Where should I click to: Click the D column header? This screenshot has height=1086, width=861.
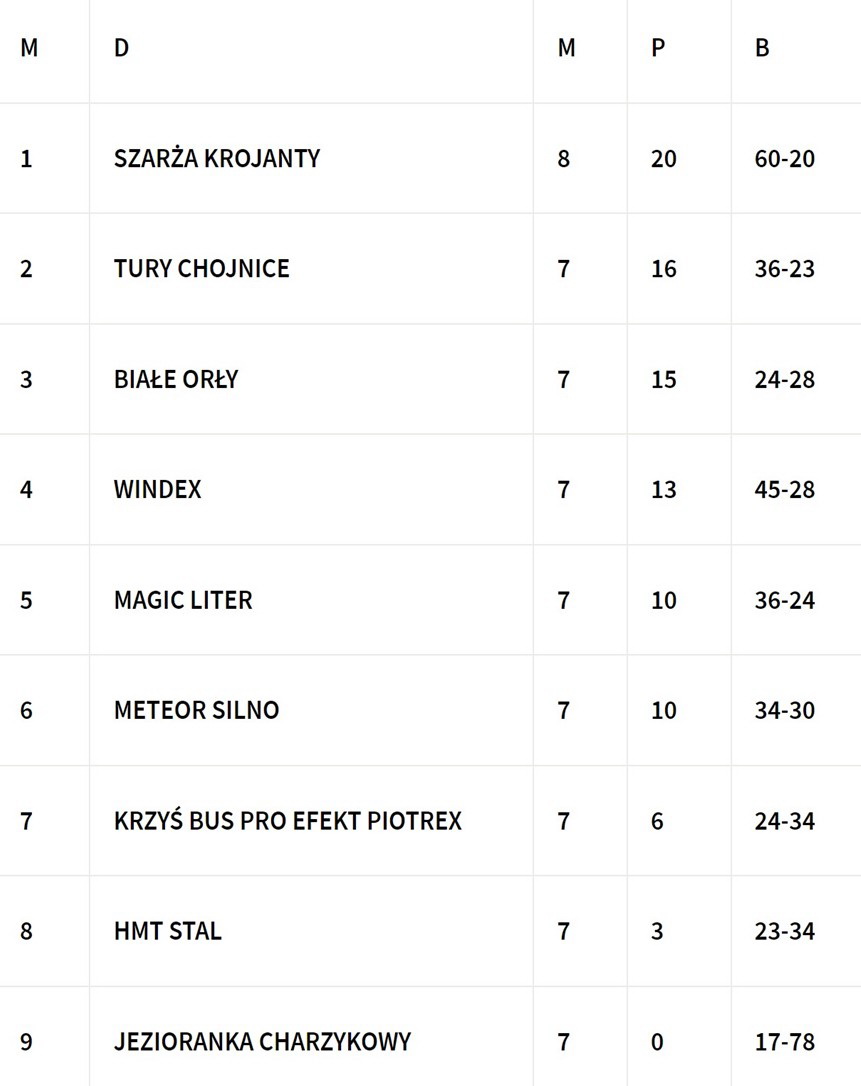[121, 48]
